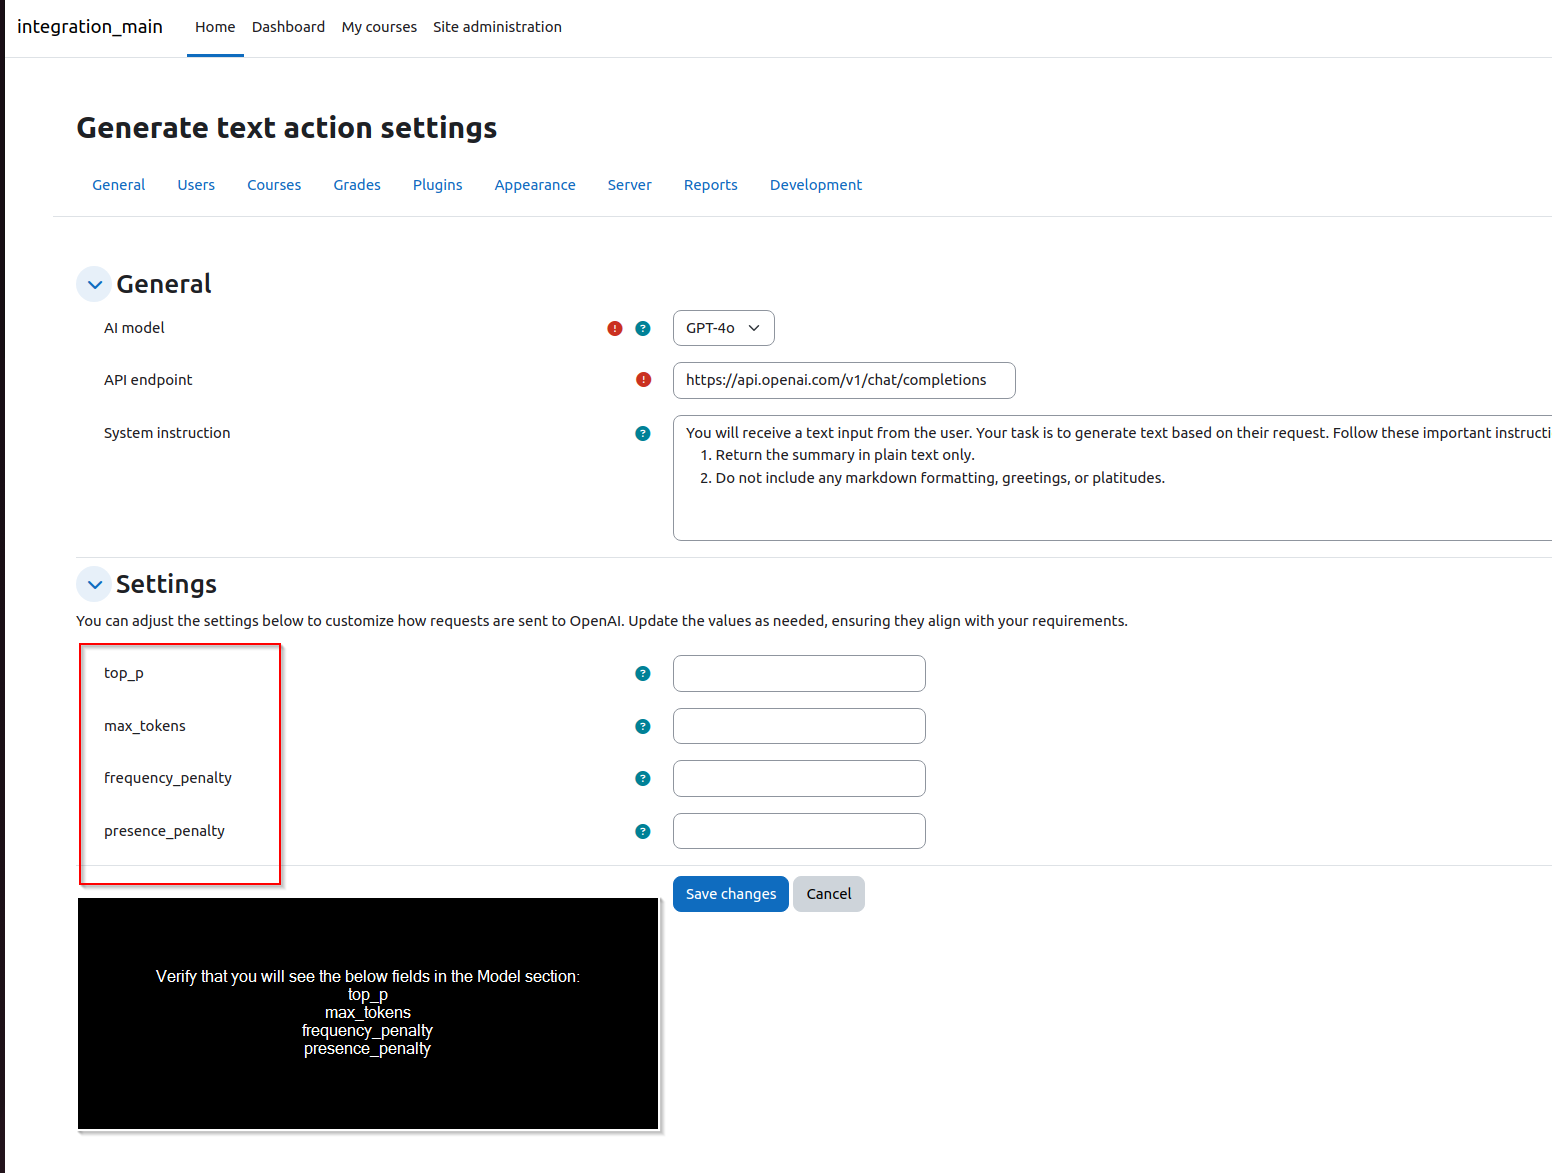Focus the top_p input field
The image size is (1552, 1173).
[x=799, y=674]
